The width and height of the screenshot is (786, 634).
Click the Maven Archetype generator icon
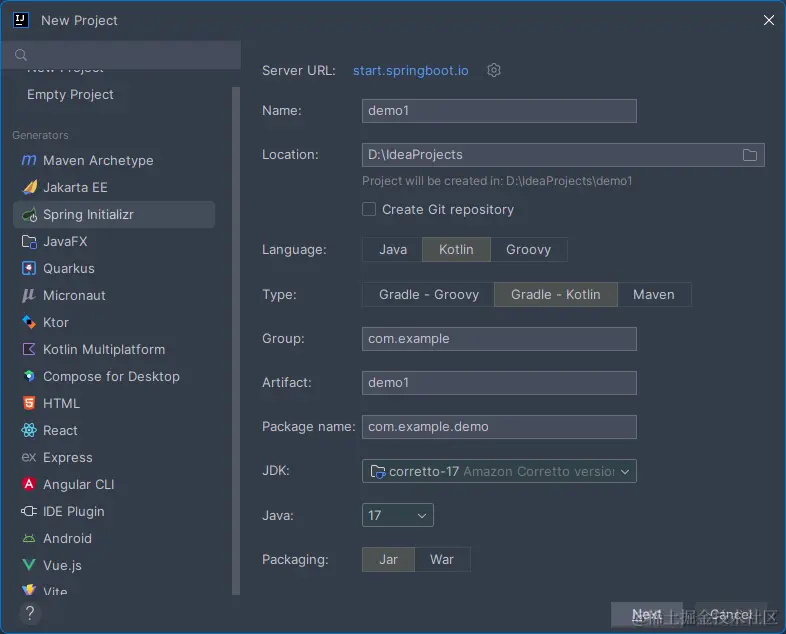(x=29, y=160)
